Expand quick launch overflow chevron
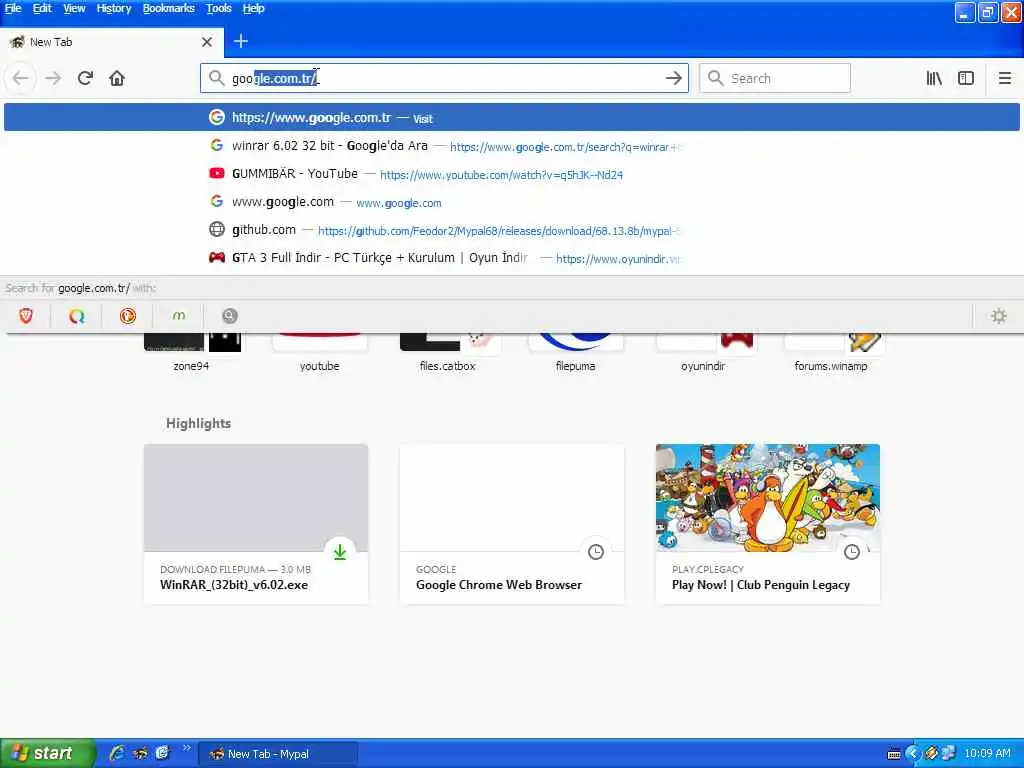 (x=187, y=748)
